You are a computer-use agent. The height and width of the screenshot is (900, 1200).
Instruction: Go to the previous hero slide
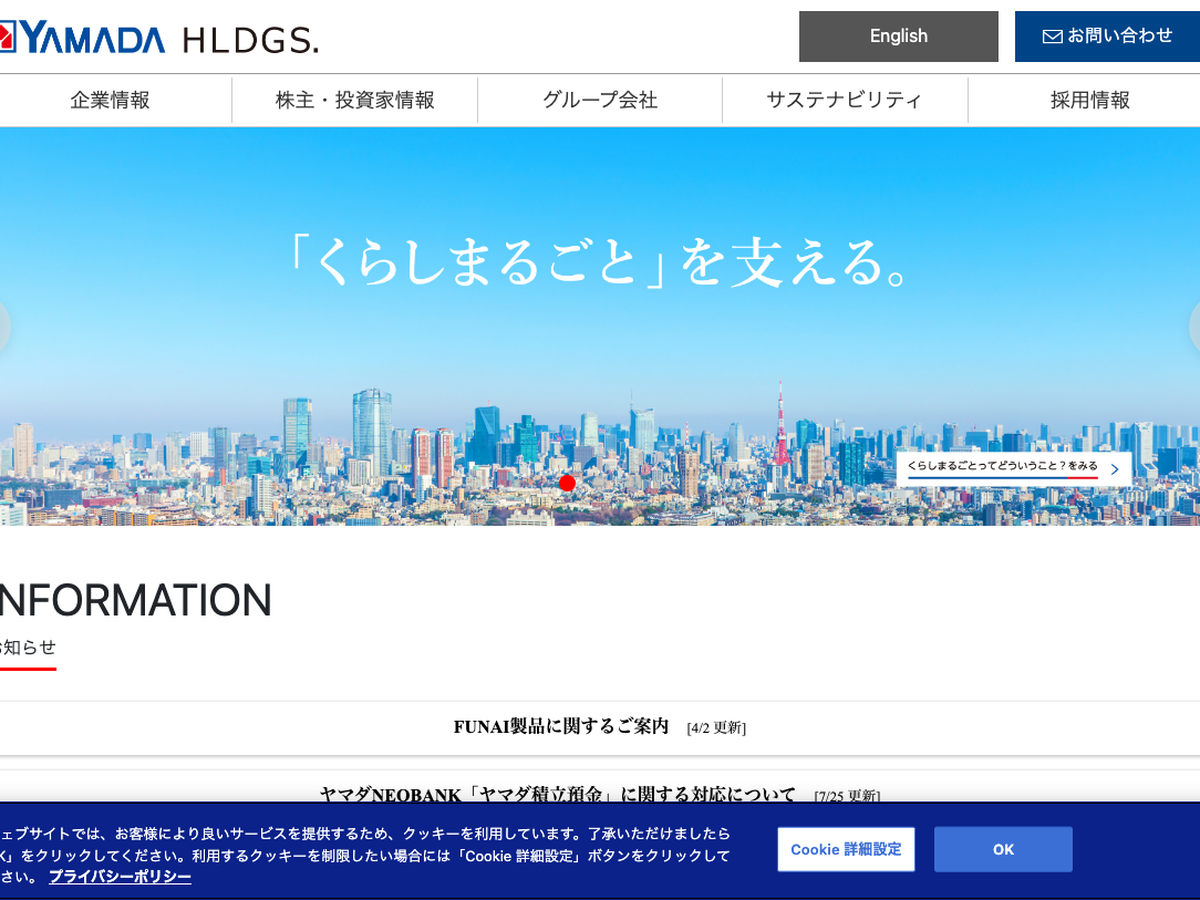[3, 326]
